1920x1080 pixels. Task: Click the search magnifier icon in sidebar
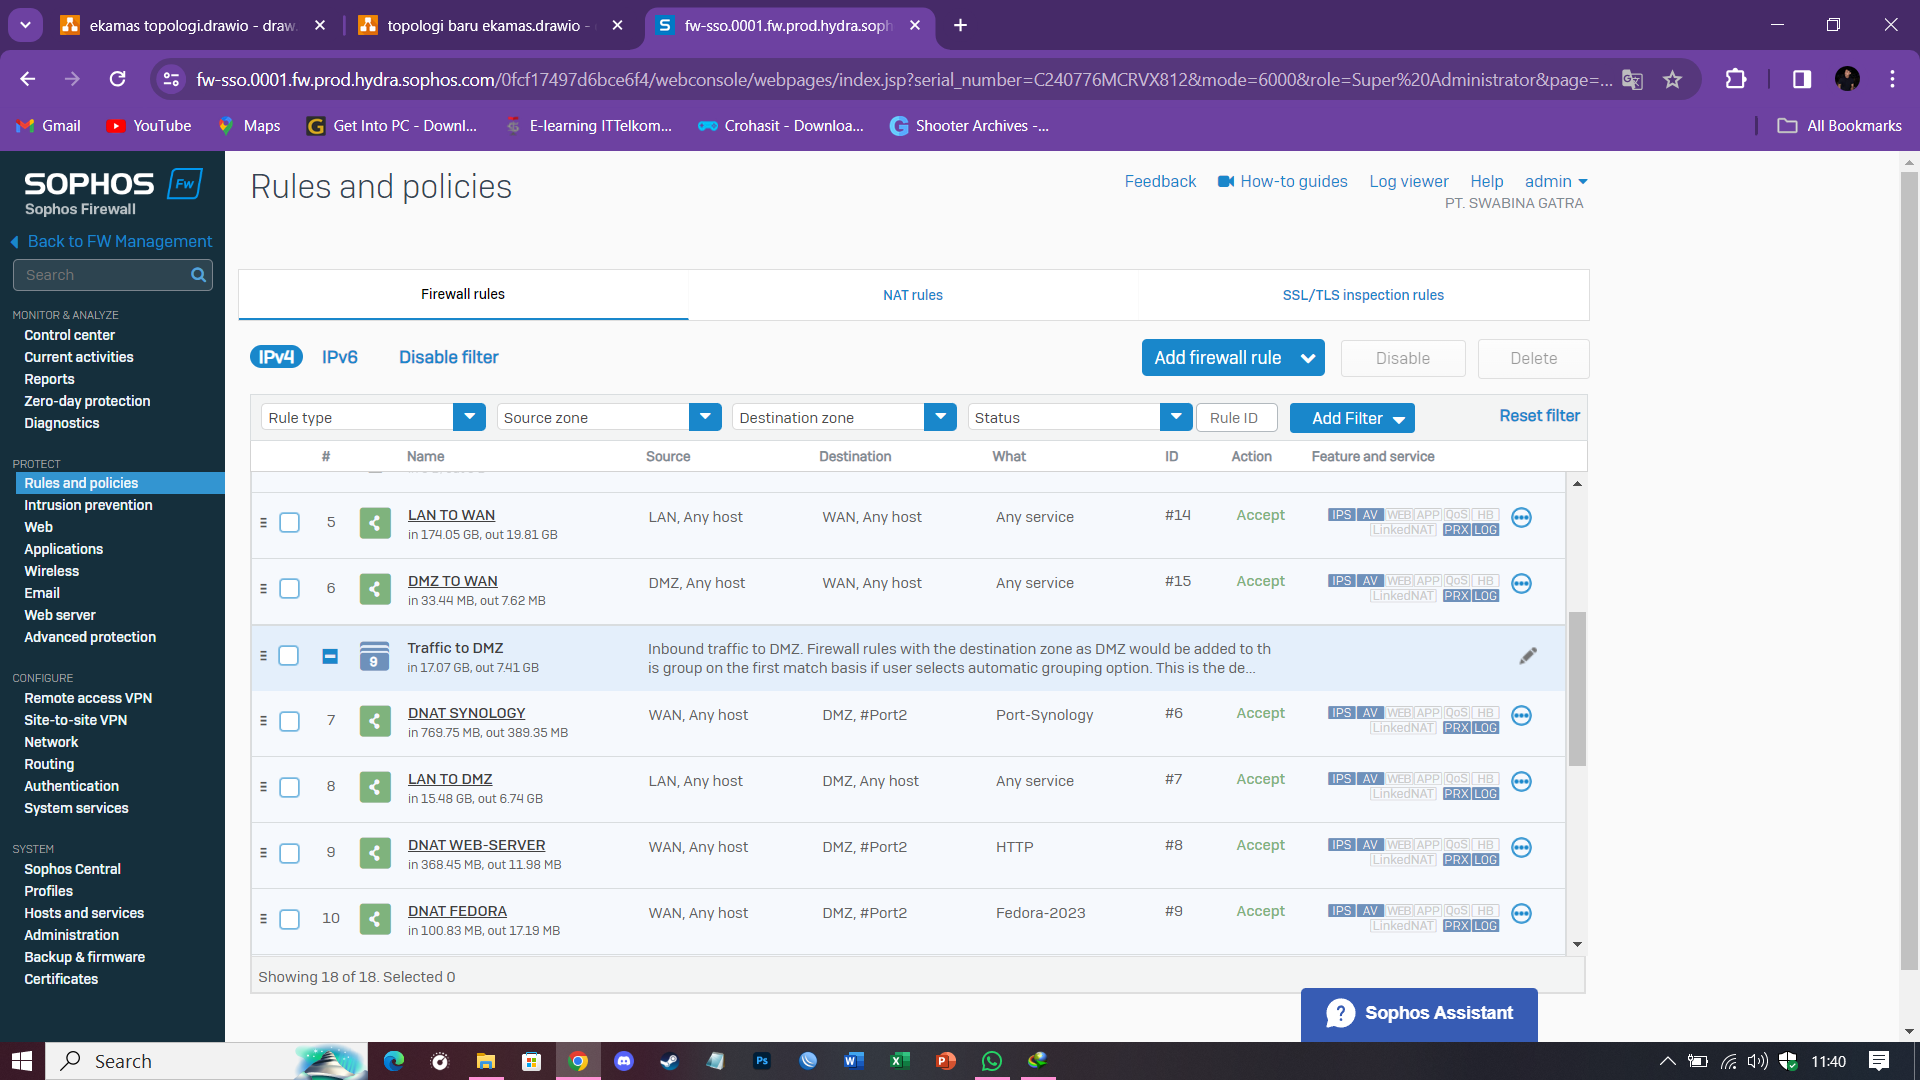click(198, 275)
